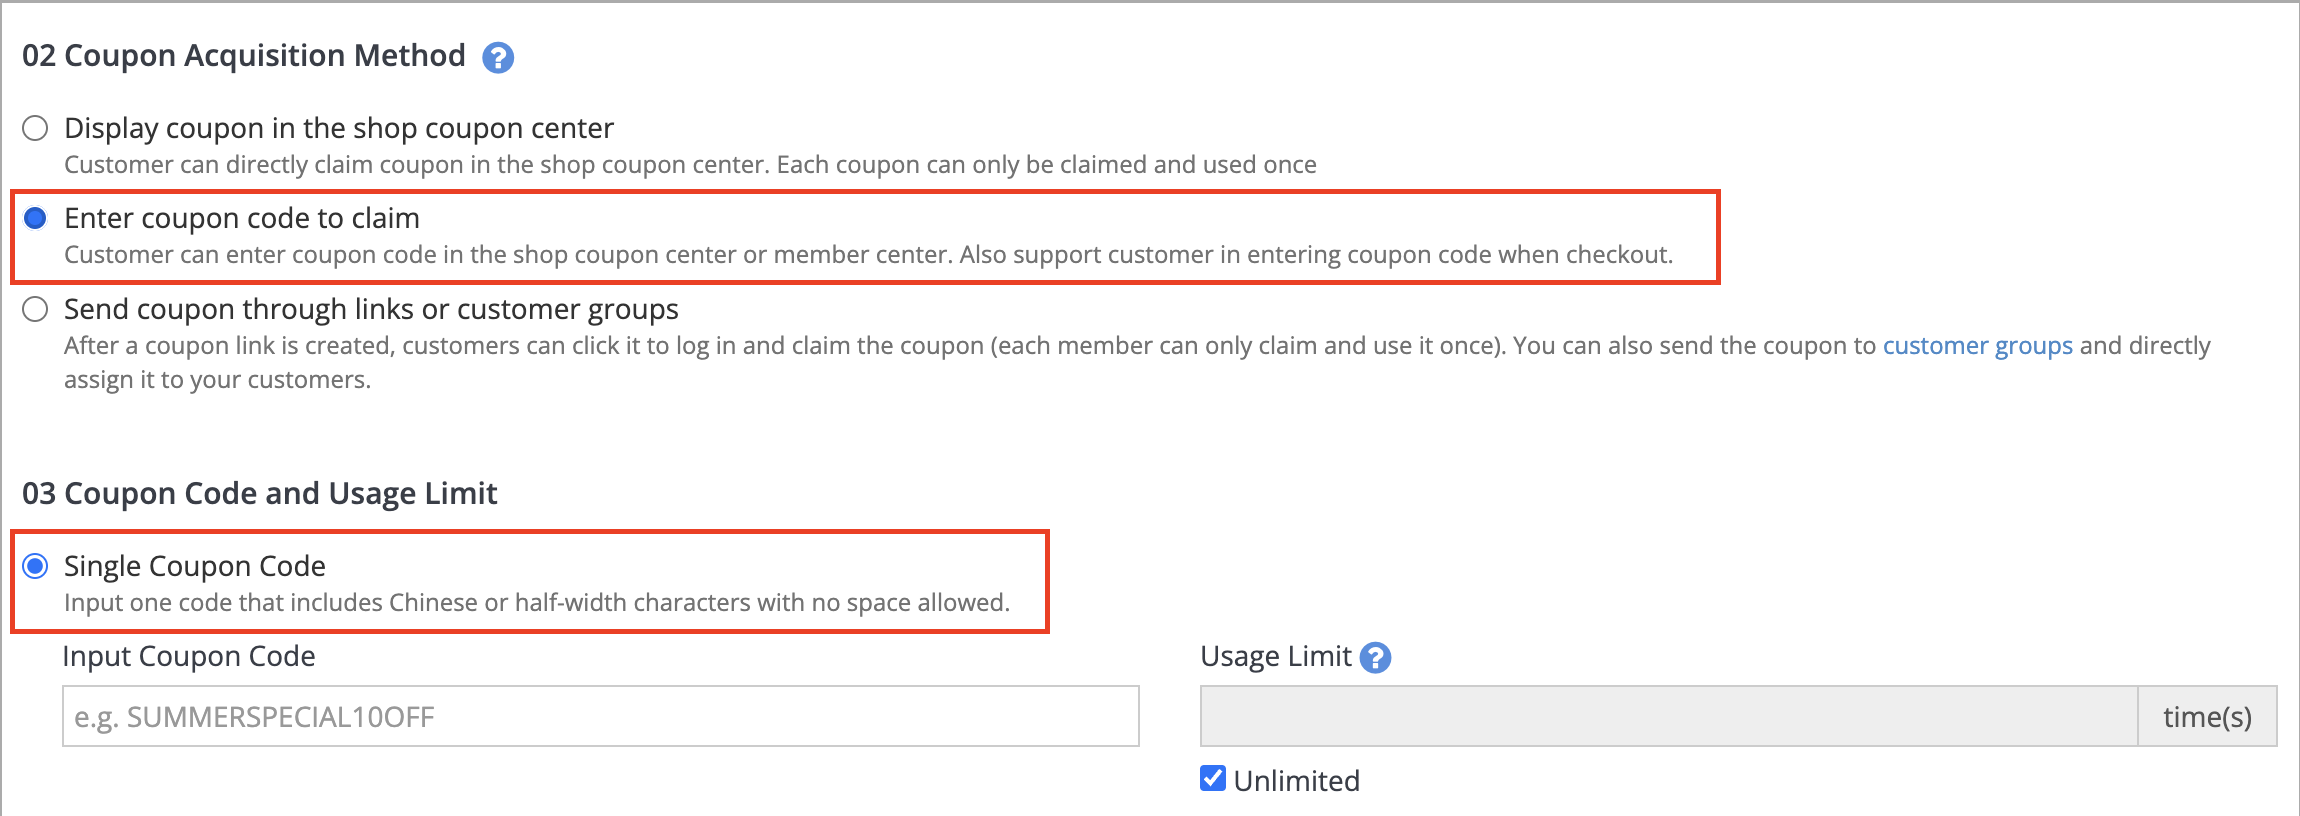Click the time(s) unit box

point(2207,716)
